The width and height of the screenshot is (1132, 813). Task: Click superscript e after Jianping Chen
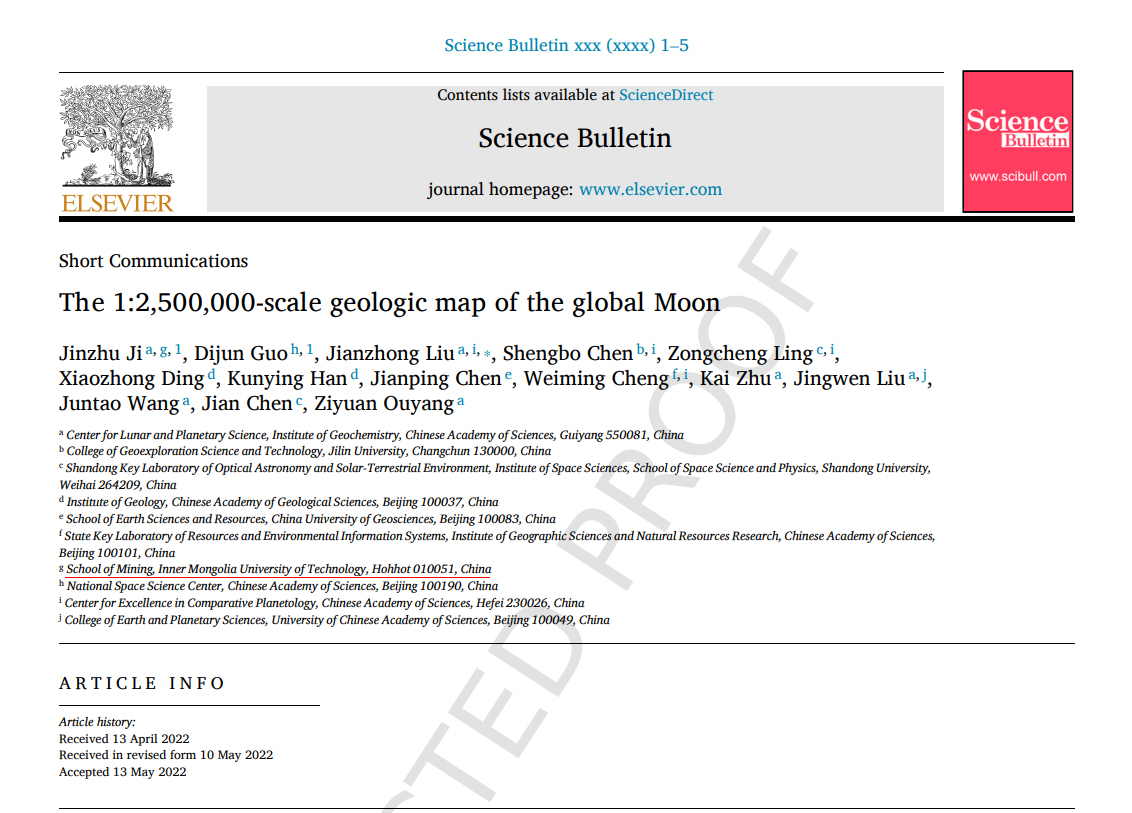508,375
